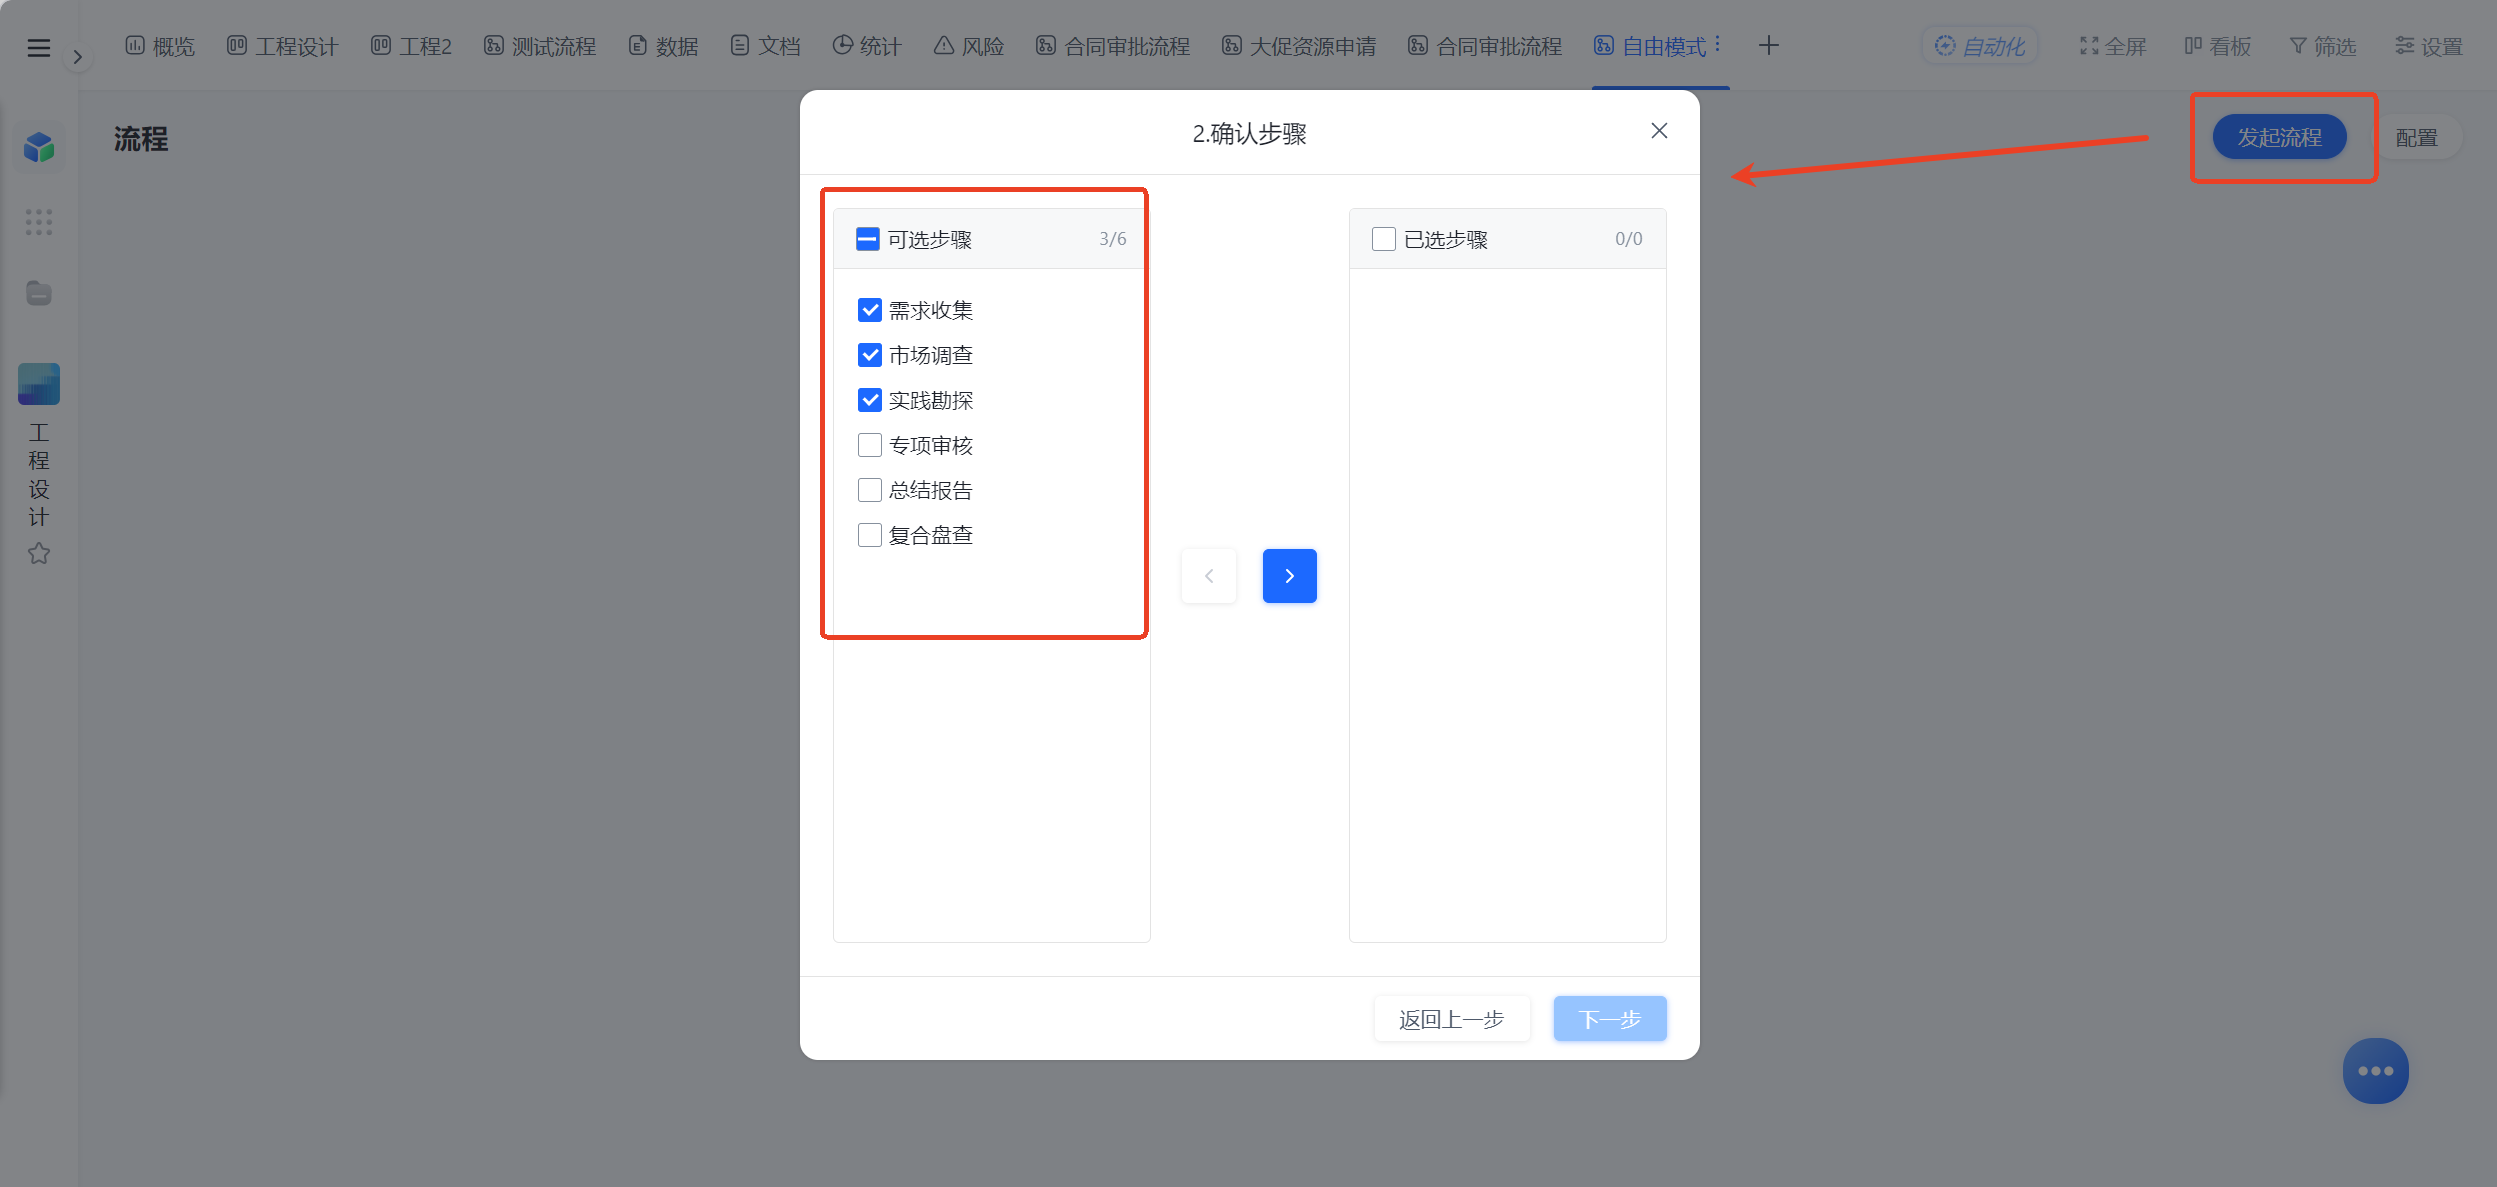Open the 设置 settings
This screenshot has width=2497, height=1187.
click(2428, 46)
